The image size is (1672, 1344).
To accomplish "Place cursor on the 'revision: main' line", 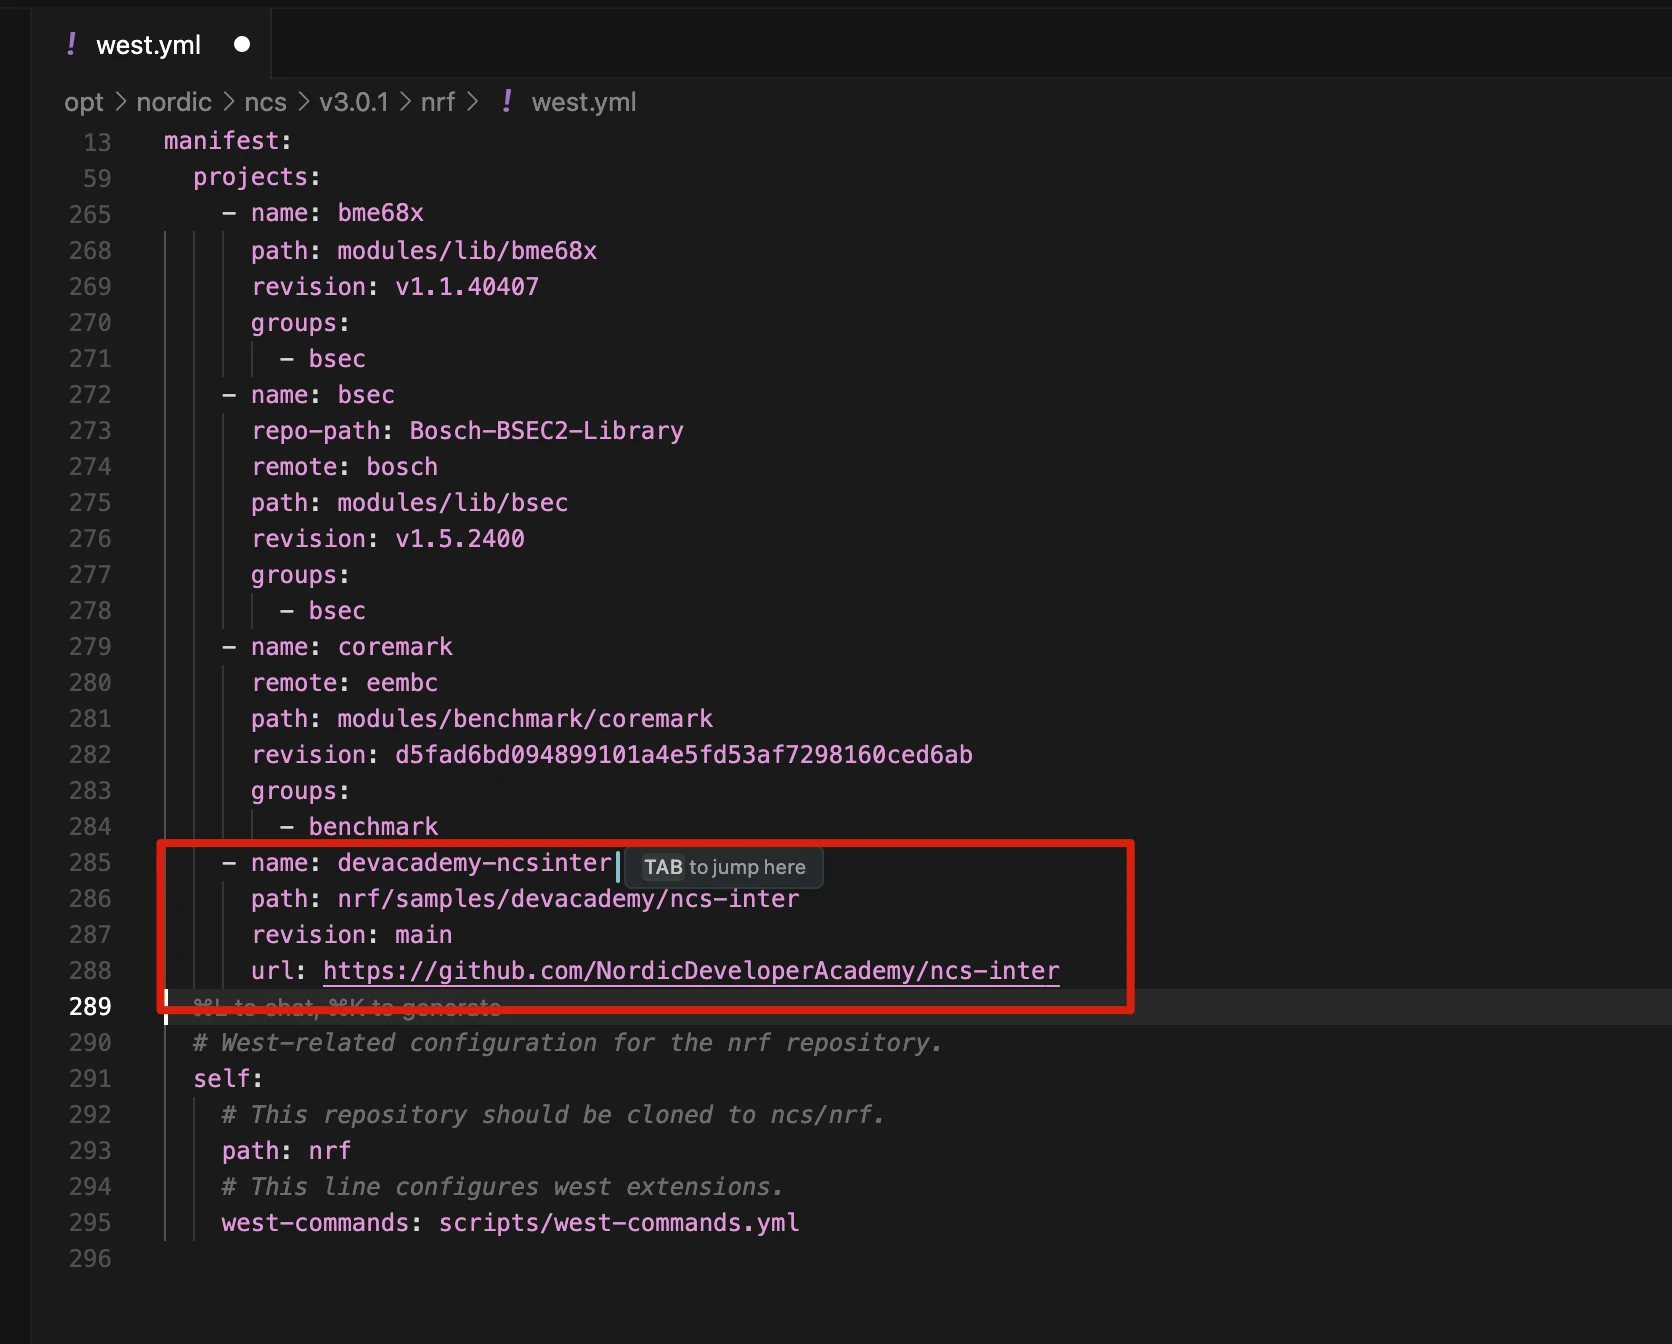I will [x=352, y=935].
